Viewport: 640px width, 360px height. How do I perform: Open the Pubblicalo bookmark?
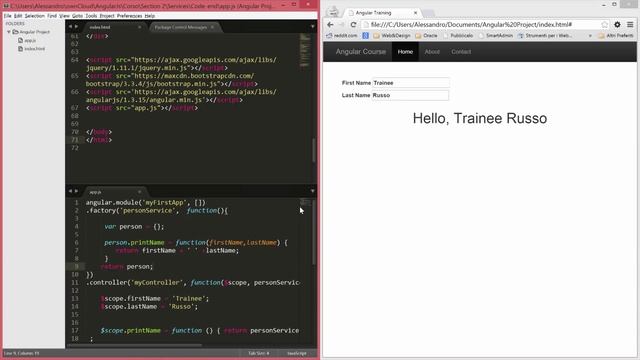pyautogui.click(x=458, y=36)
